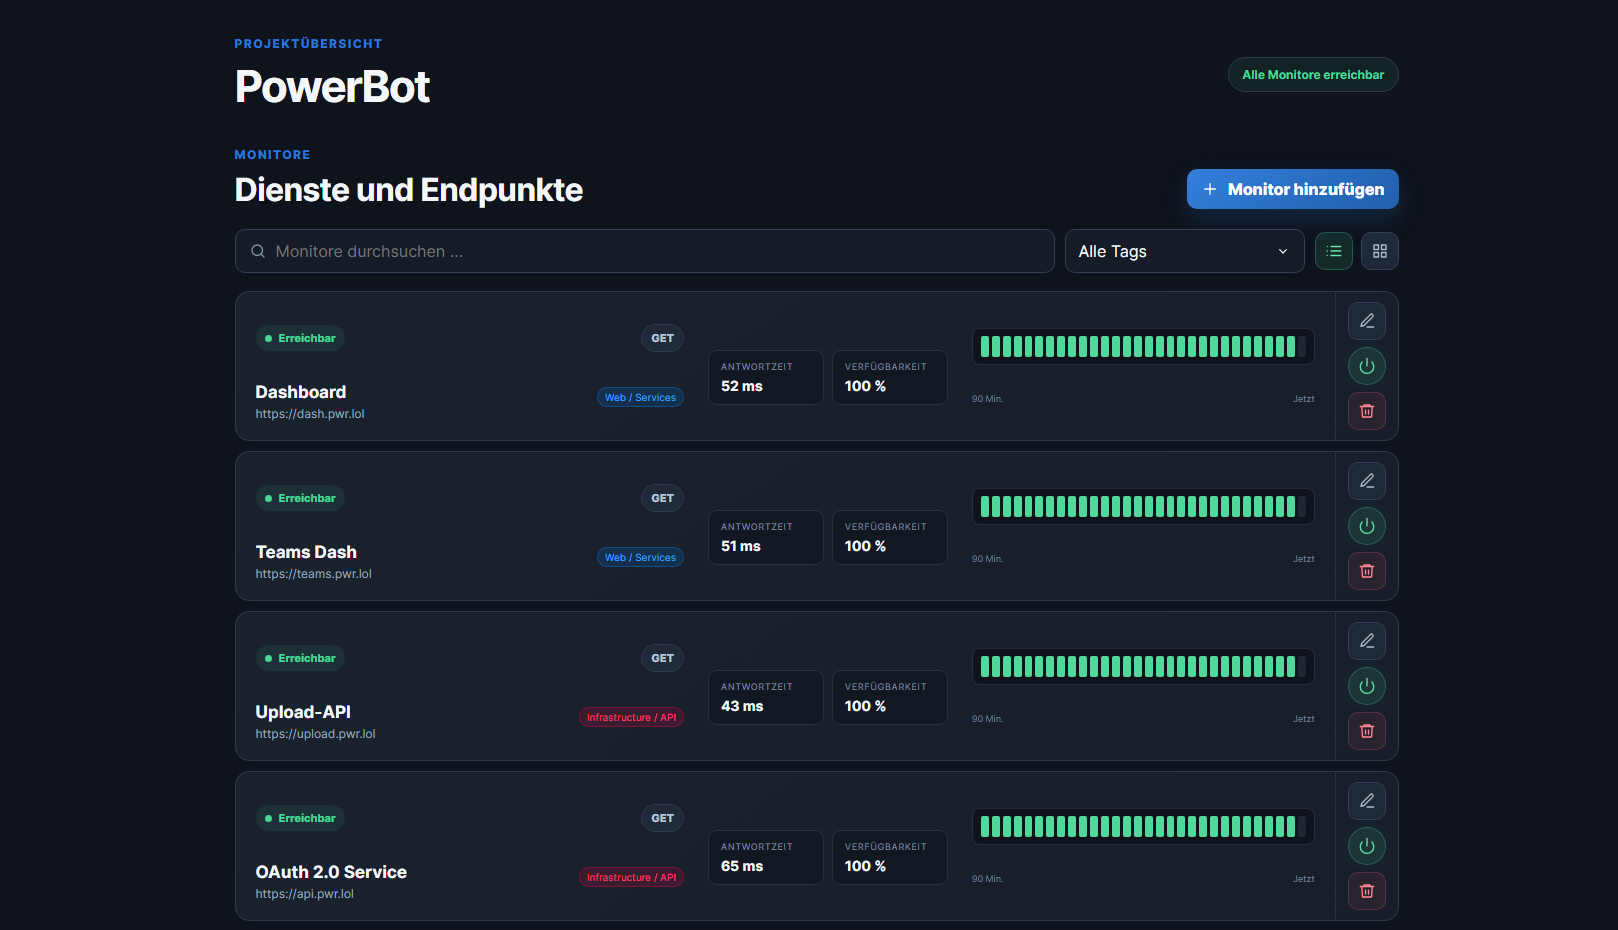Click the https://upload.pwr.lol URL

pos(315,734)
